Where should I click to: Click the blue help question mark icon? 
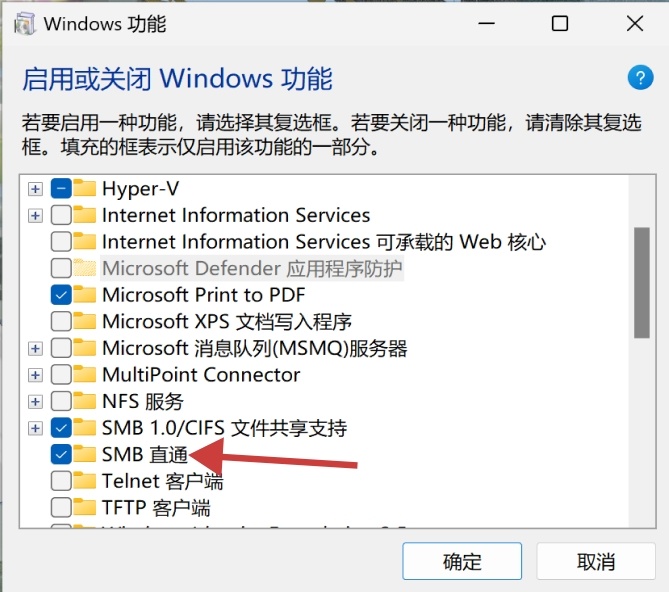point(639,79)
